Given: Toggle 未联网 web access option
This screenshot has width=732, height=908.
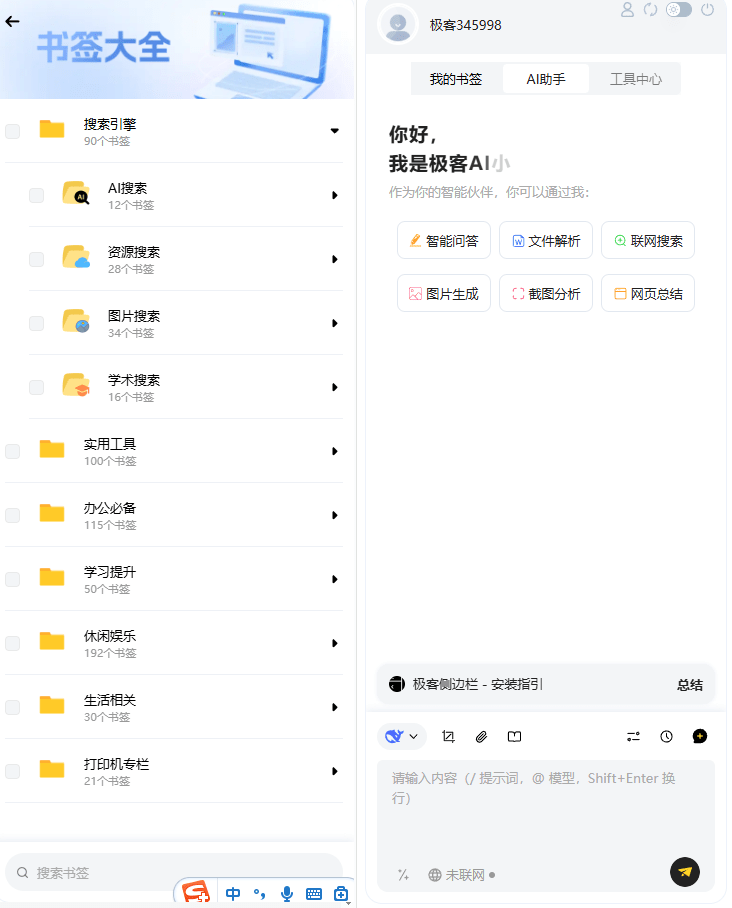Looking at the screenshot, I should click(x=461, y=874).
